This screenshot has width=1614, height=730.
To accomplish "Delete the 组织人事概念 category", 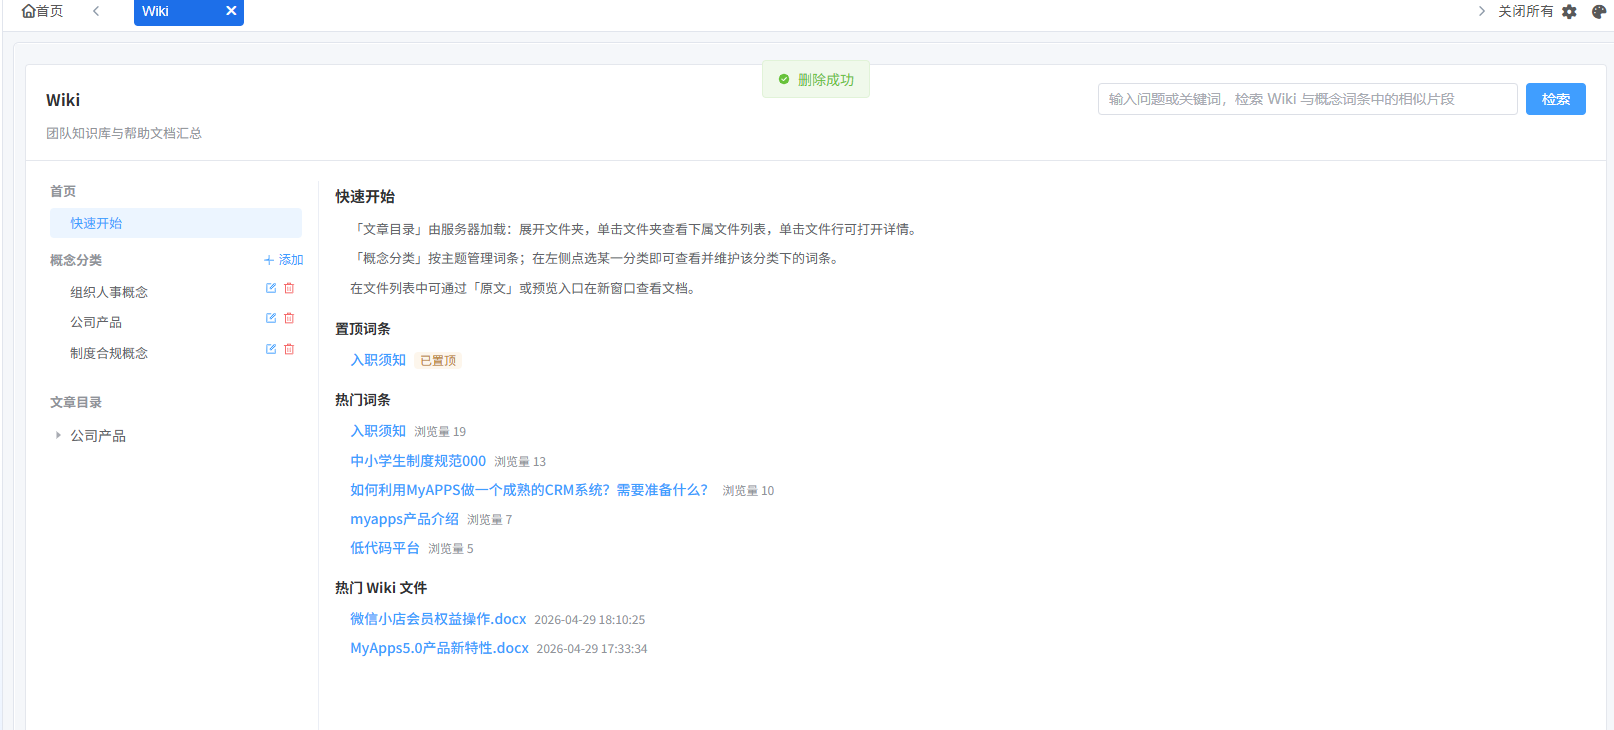I will [289, 288].
